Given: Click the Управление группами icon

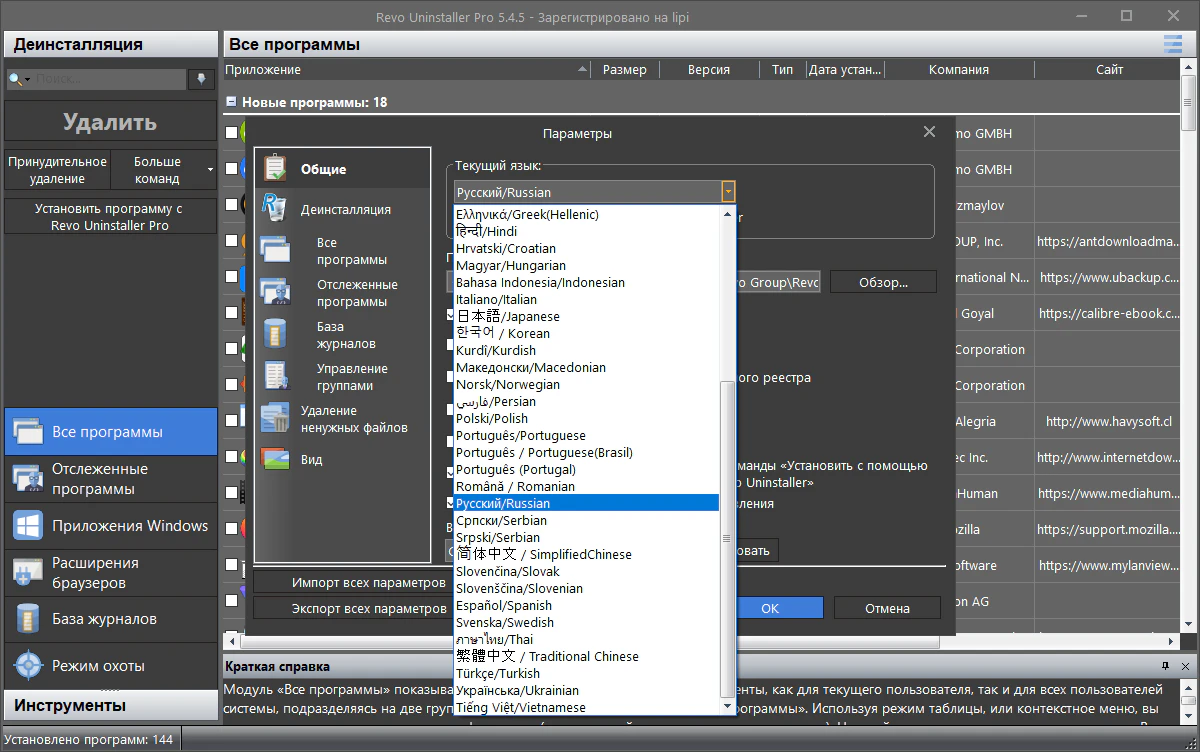Looking at the screenshot, I should click(275, 376).
